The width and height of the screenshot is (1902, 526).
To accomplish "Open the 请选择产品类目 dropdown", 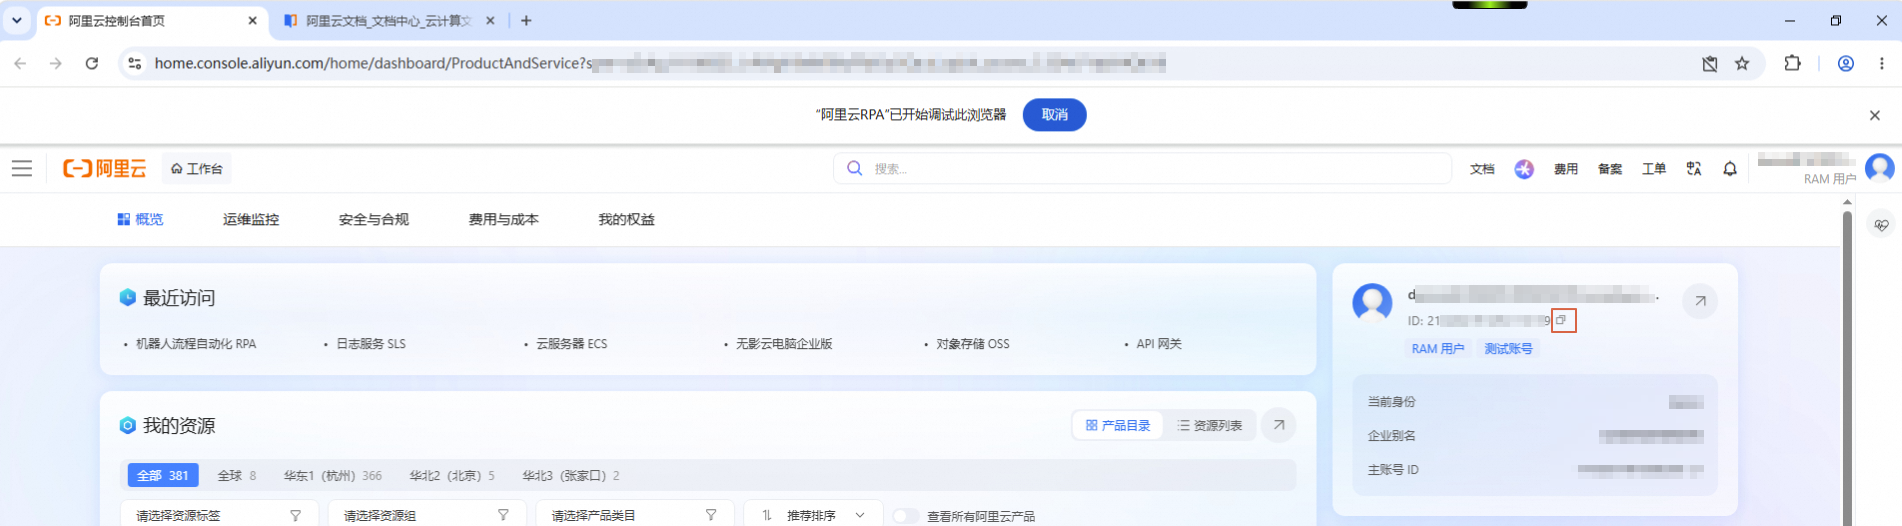I will 635,515.
